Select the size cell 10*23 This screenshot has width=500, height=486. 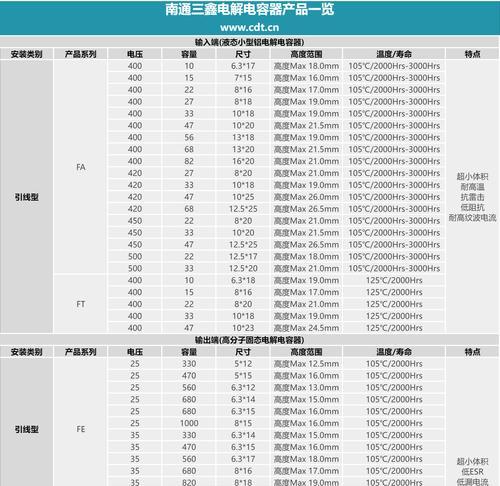[243, 328]
